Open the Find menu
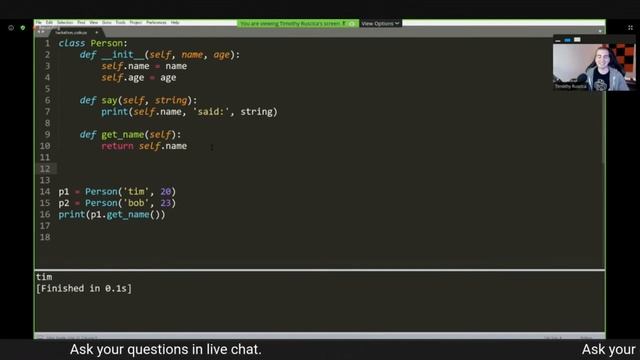The image size is (640, 360). (x=81, y=22)
